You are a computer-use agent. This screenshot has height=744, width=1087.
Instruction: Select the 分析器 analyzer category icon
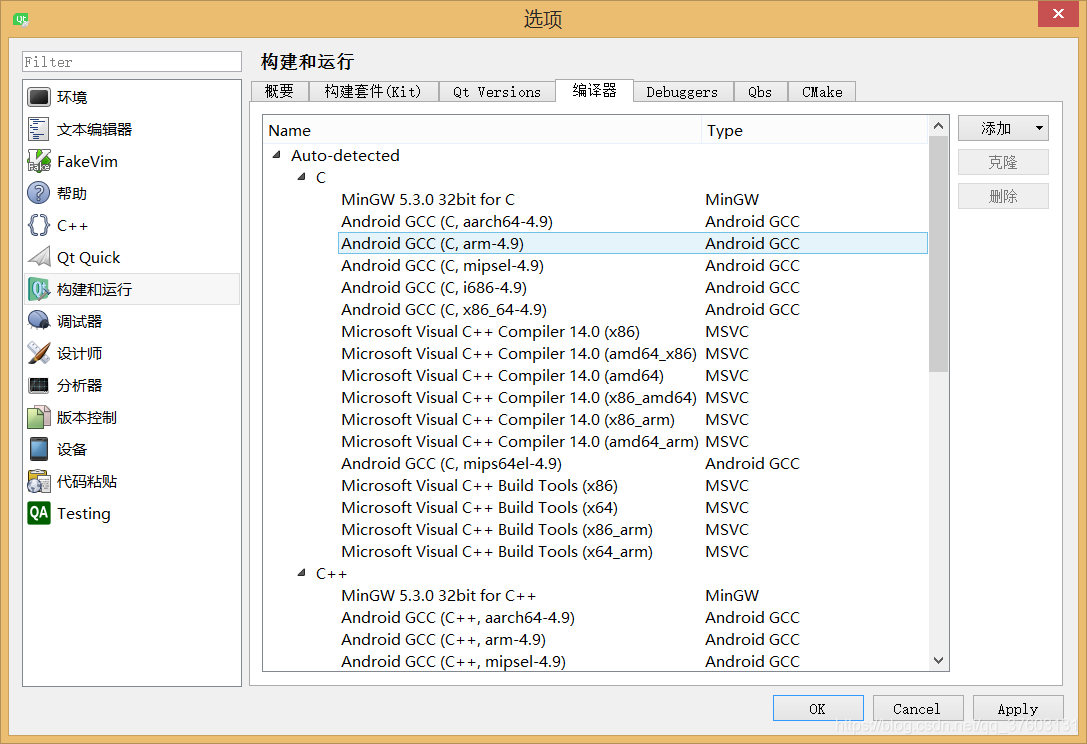39,385
